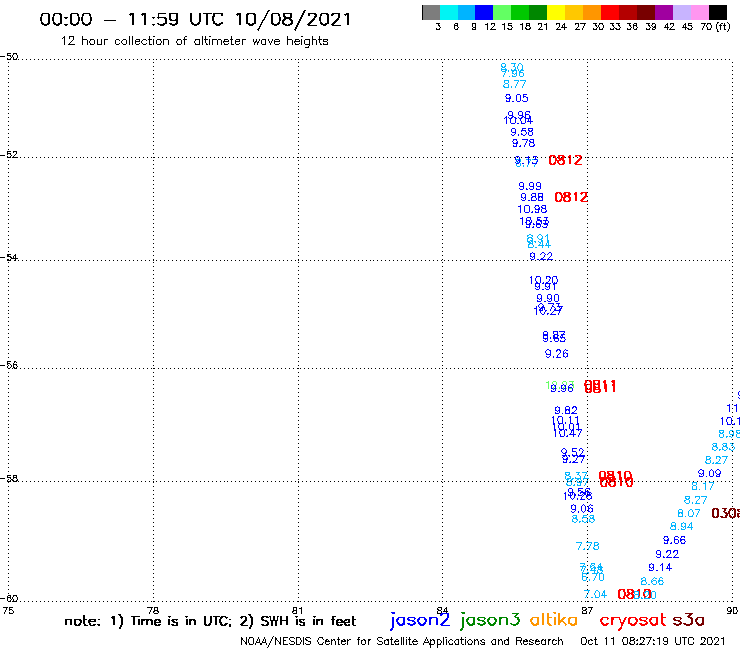Click the wave height value "9.90"
Screen dimensions: 740x650
pos(548,298)
